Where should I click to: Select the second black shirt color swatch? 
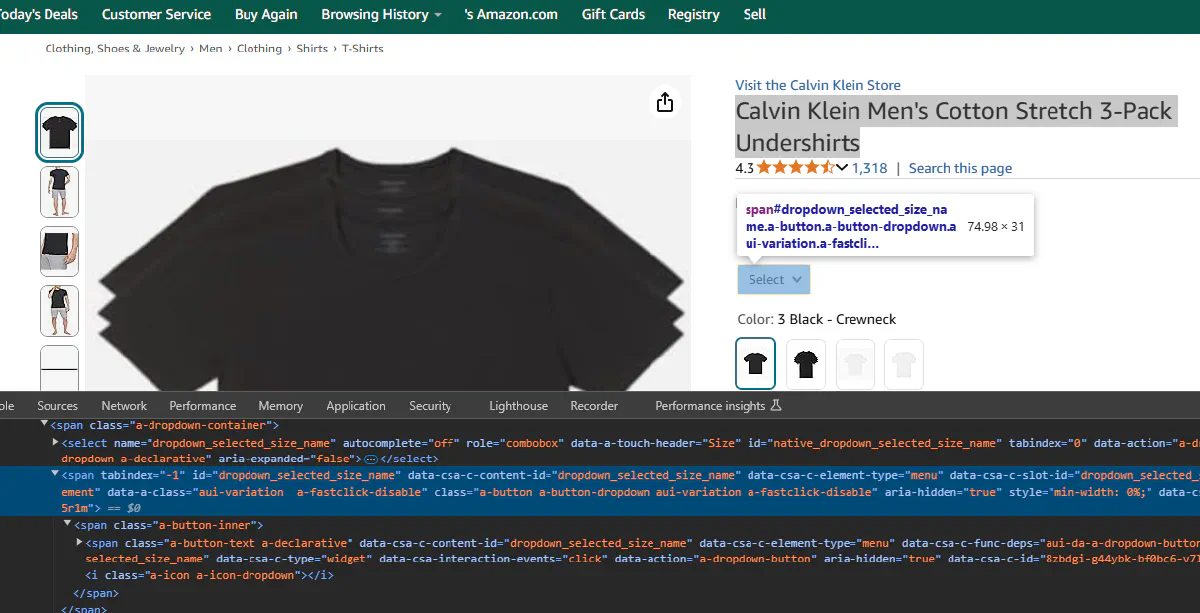tap(806, 364)
